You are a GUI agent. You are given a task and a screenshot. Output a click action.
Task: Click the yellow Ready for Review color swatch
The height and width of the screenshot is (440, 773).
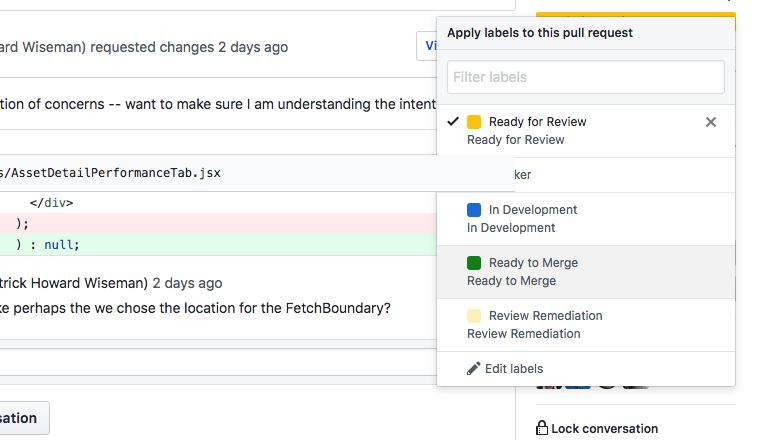(x=474, y=122)
